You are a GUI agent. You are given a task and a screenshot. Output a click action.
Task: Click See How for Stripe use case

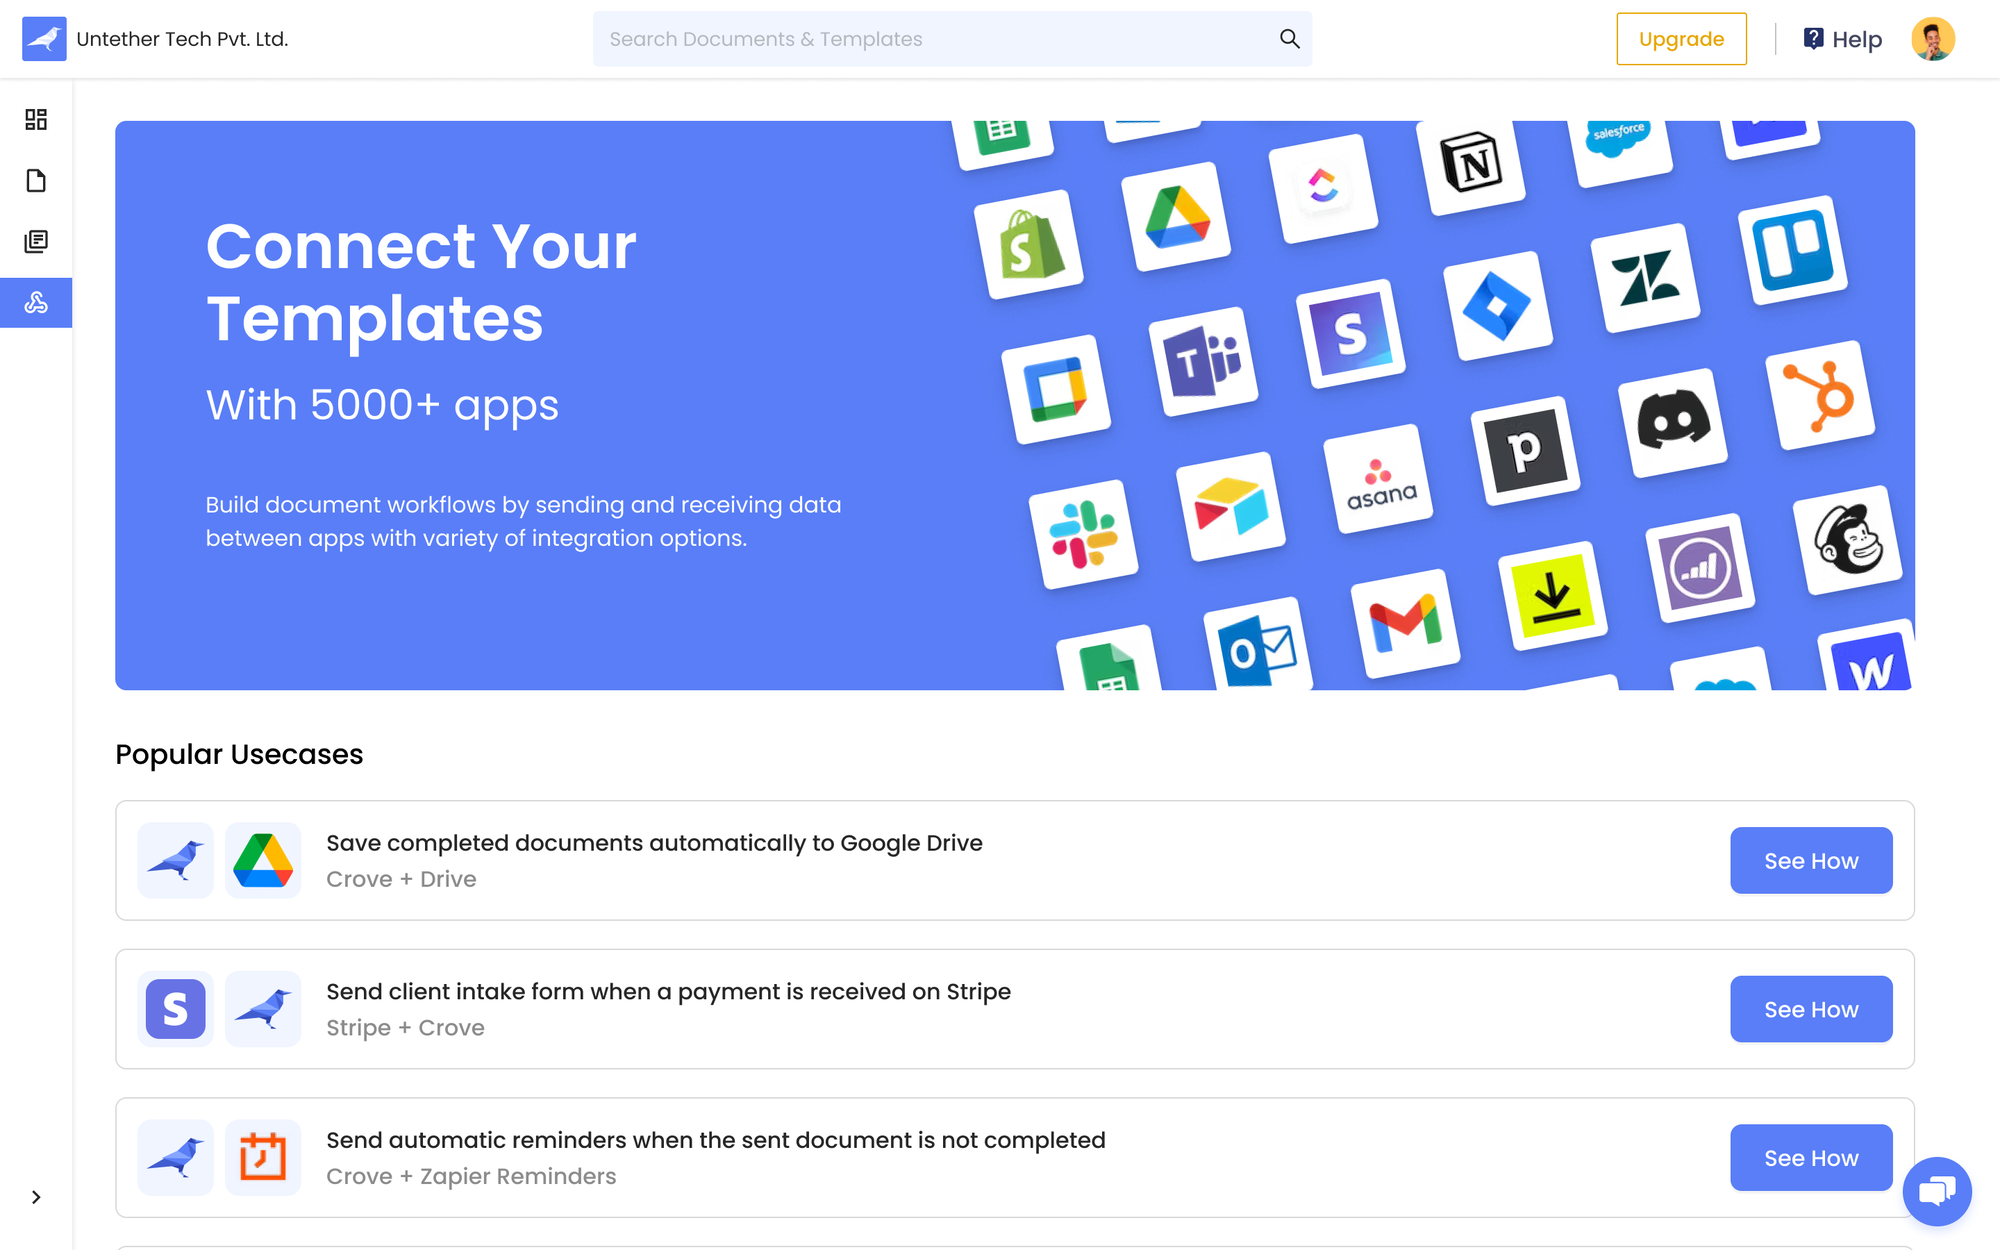pos(1811,1008)
